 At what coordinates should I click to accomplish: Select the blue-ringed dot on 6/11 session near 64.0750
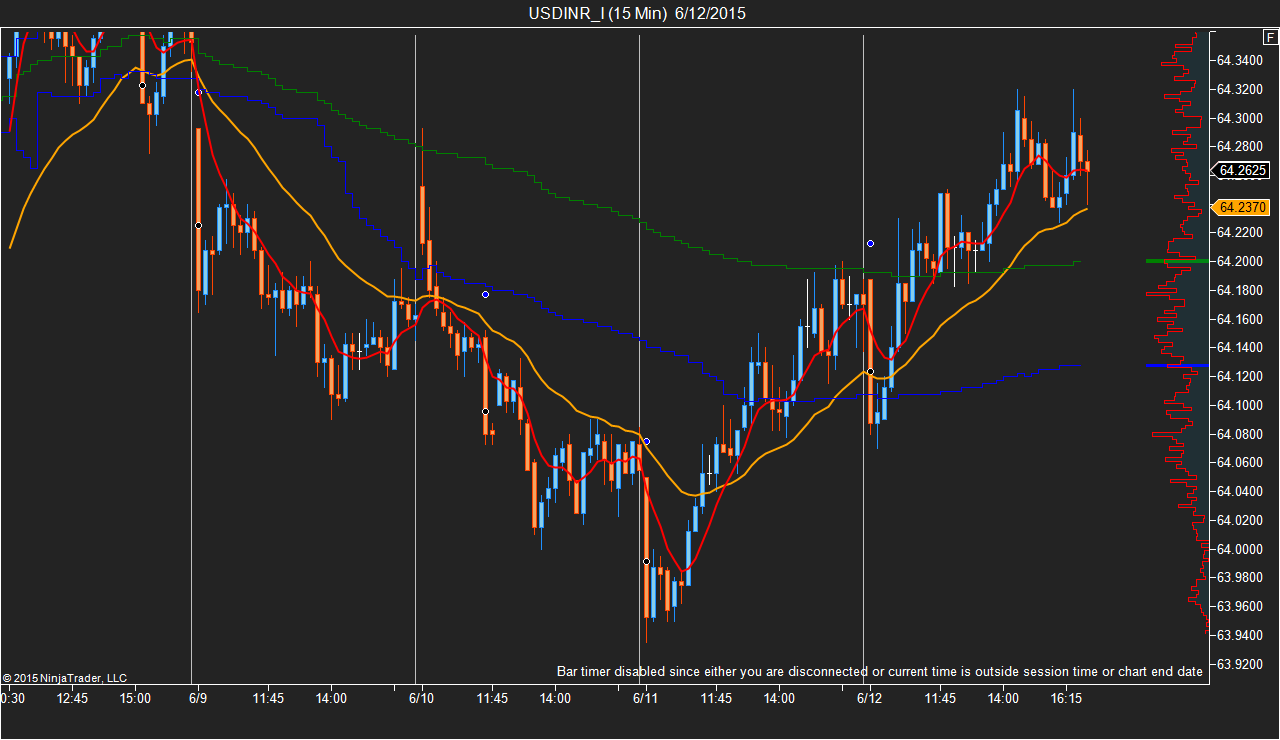point(647,441)
